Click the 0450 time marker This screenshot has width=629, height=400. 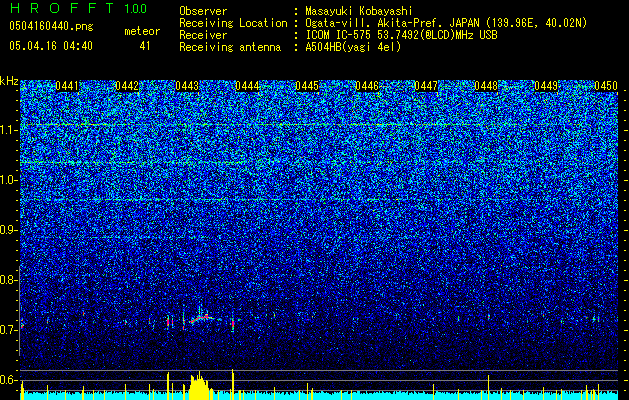point(606,86)
